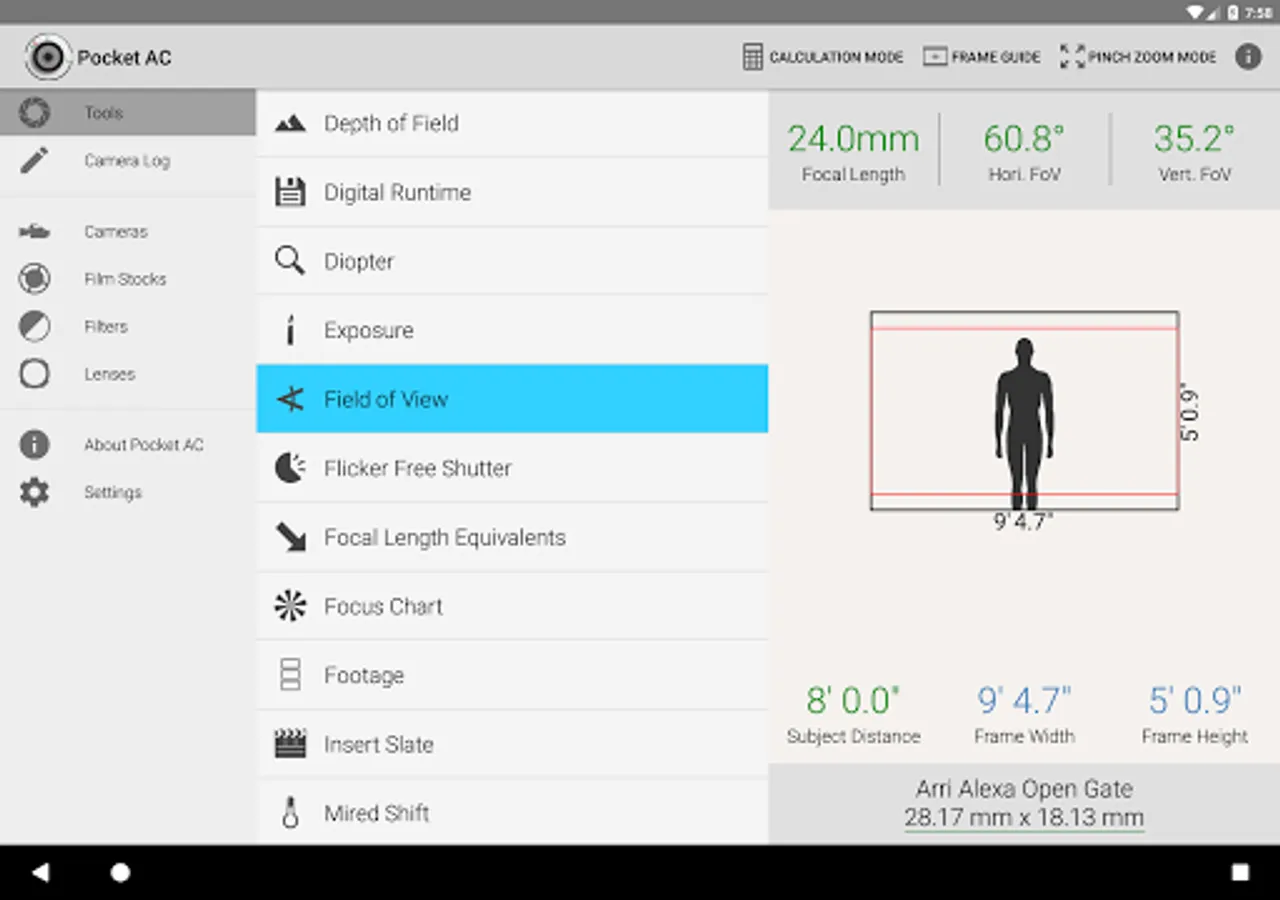Tap the Android home button
This screenshot has height=900, width=1280.
coord(120,872)
